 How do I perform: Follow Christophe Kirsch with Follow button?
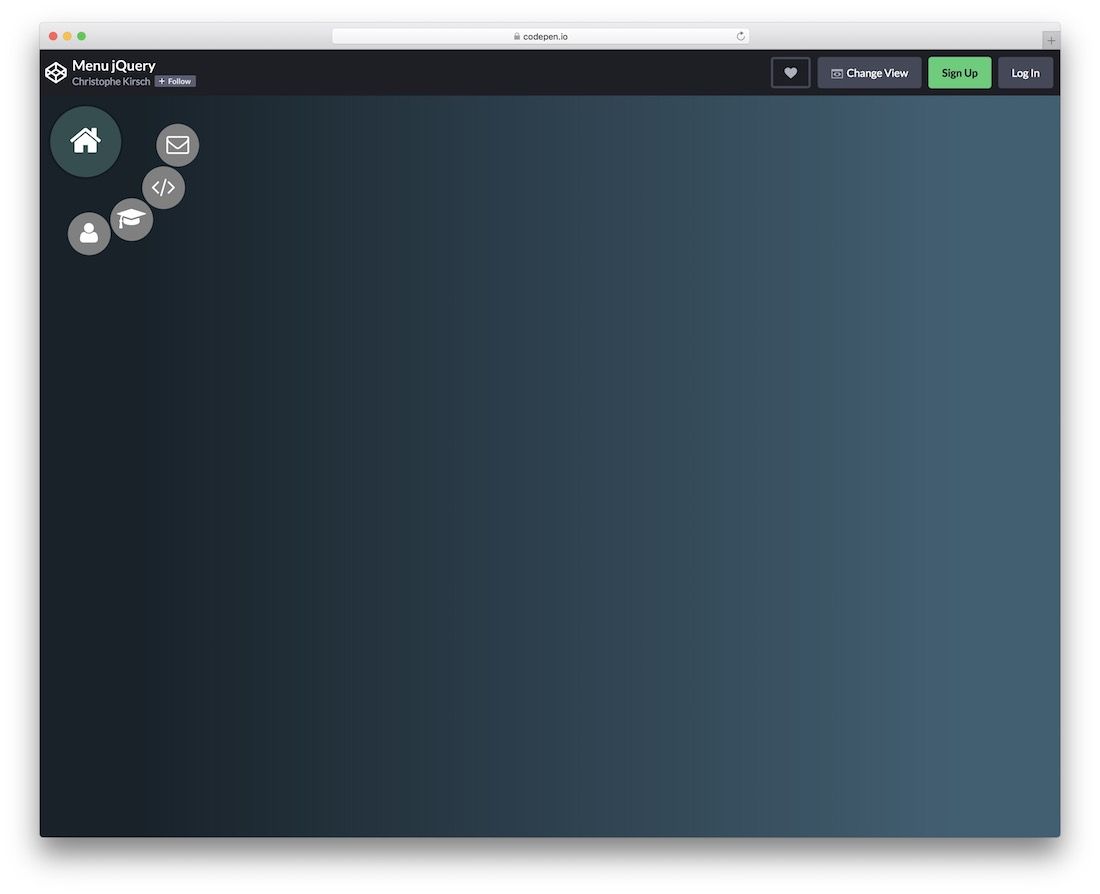[x=175, y=81]
